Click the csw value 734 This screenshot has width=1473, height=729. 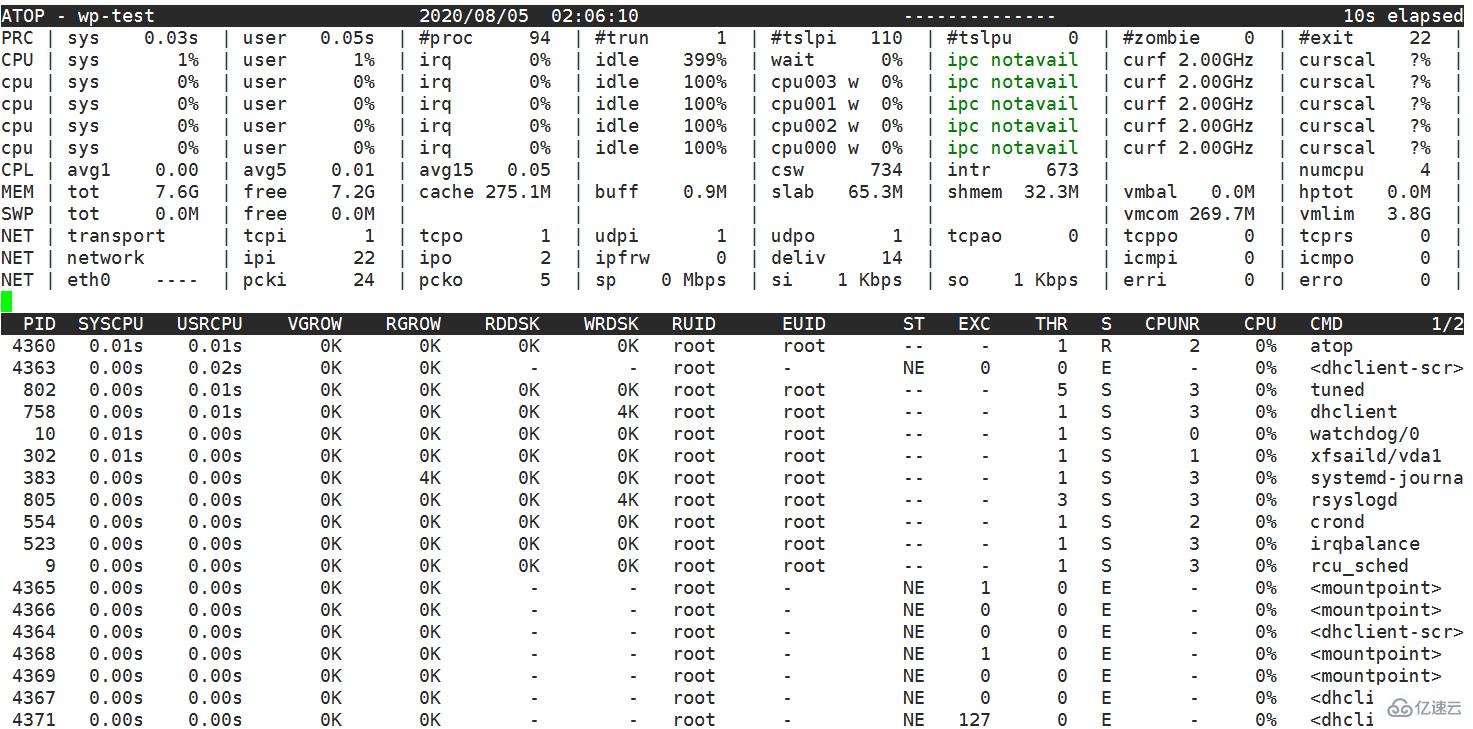(886, 170)
